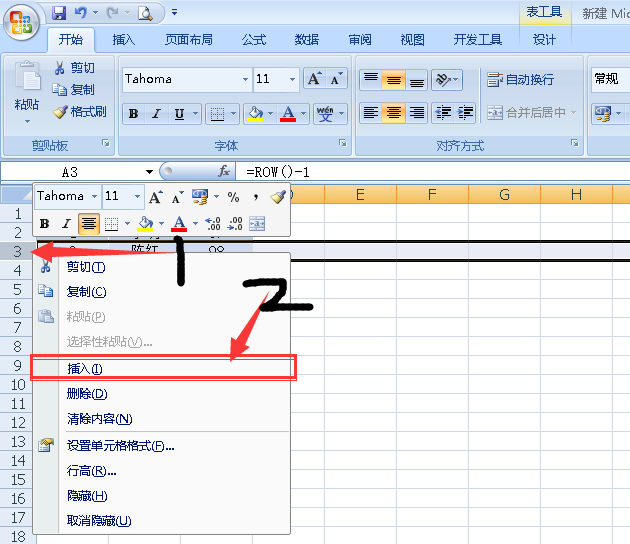
Task: Choose 删除(D) in context menu
Action: point(162,394)
